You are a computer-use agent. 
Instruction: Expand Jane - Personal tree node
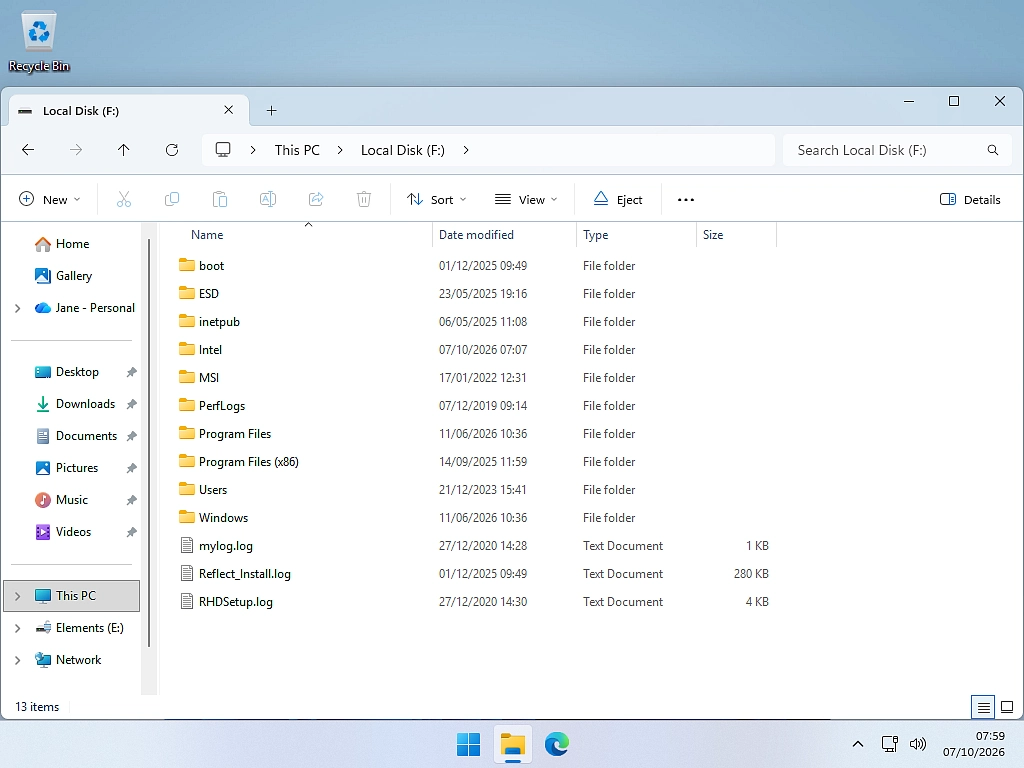tap(18, 308)
